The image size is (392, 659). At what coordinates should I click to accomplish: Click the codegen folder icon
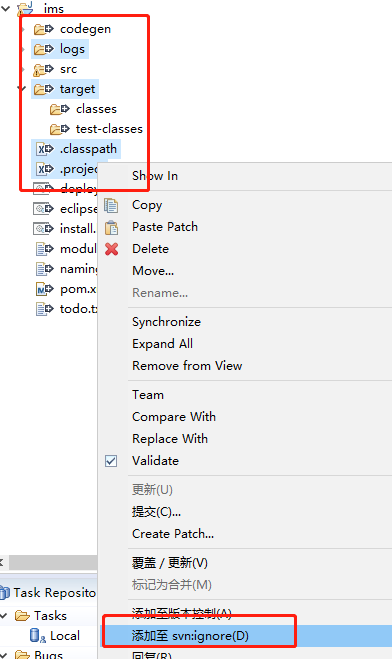click(43, 29)
